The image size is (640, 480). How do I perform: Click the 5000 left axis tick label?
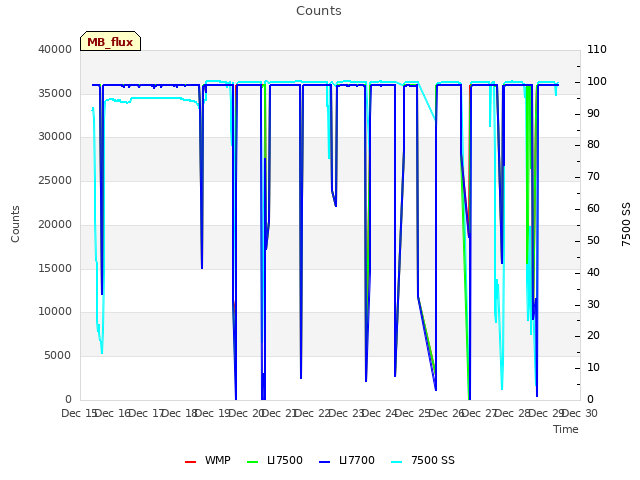tap(58, 356)
